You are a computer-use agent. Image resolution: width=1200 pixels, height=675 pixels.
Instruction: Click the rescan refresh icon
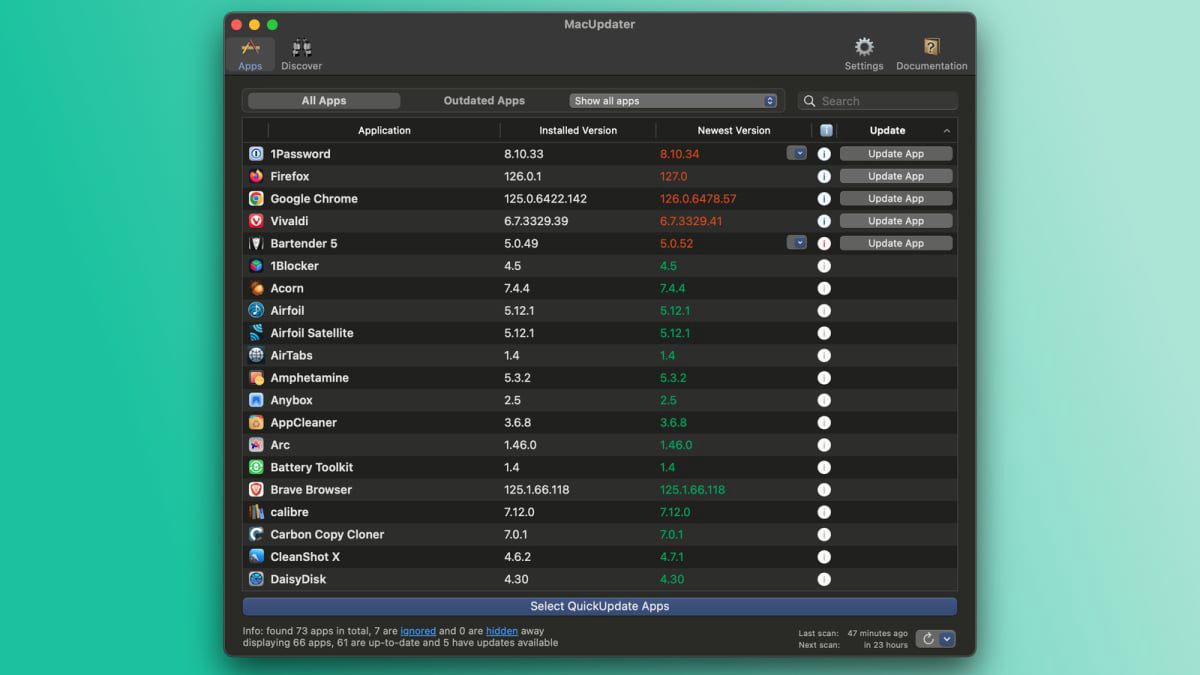(928, 639)
